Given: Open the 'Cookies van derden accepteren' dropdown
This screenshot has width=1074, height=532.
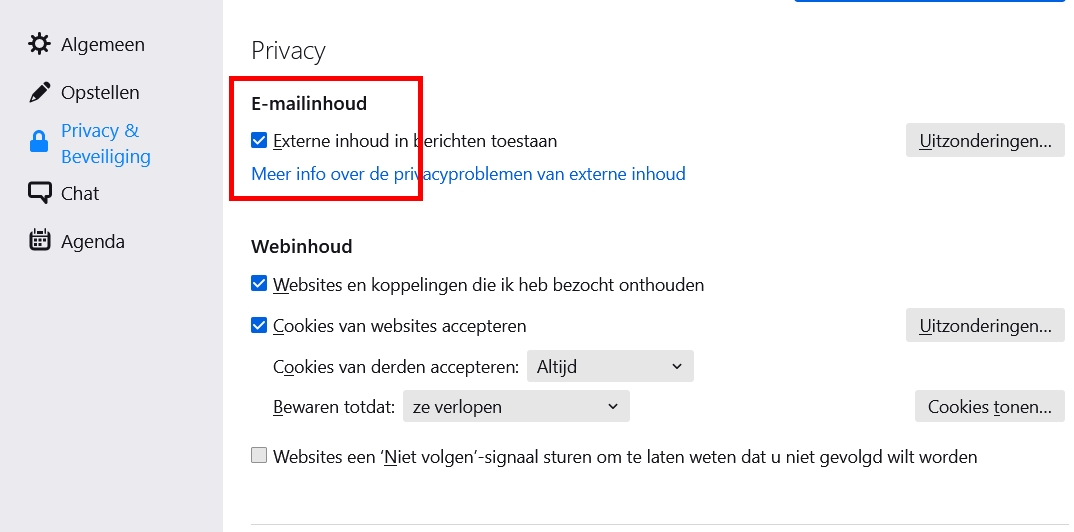Looking at the screenshot, I should (610, 367).
